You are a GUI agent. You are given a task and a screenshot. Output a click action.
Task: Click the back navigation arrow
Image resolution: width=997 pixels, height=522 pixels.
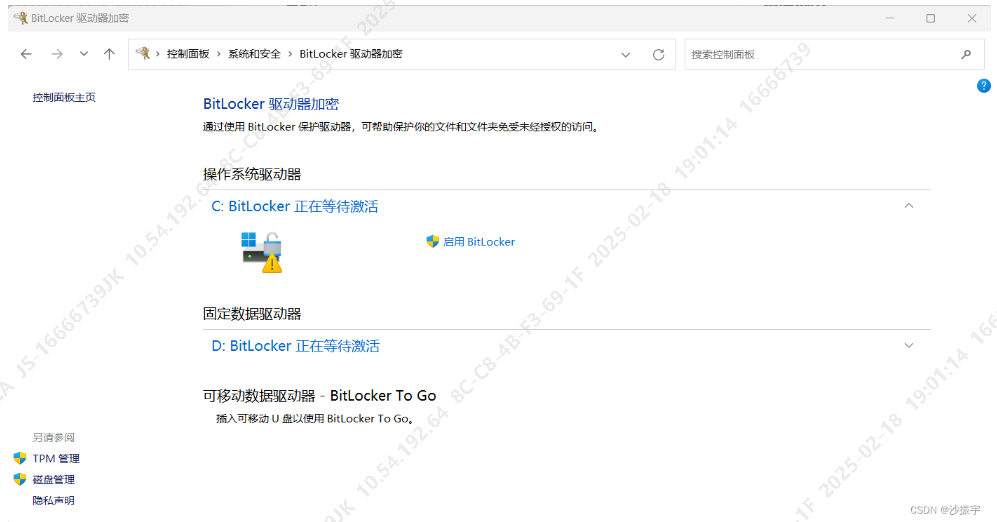click(x=26, y=54)
